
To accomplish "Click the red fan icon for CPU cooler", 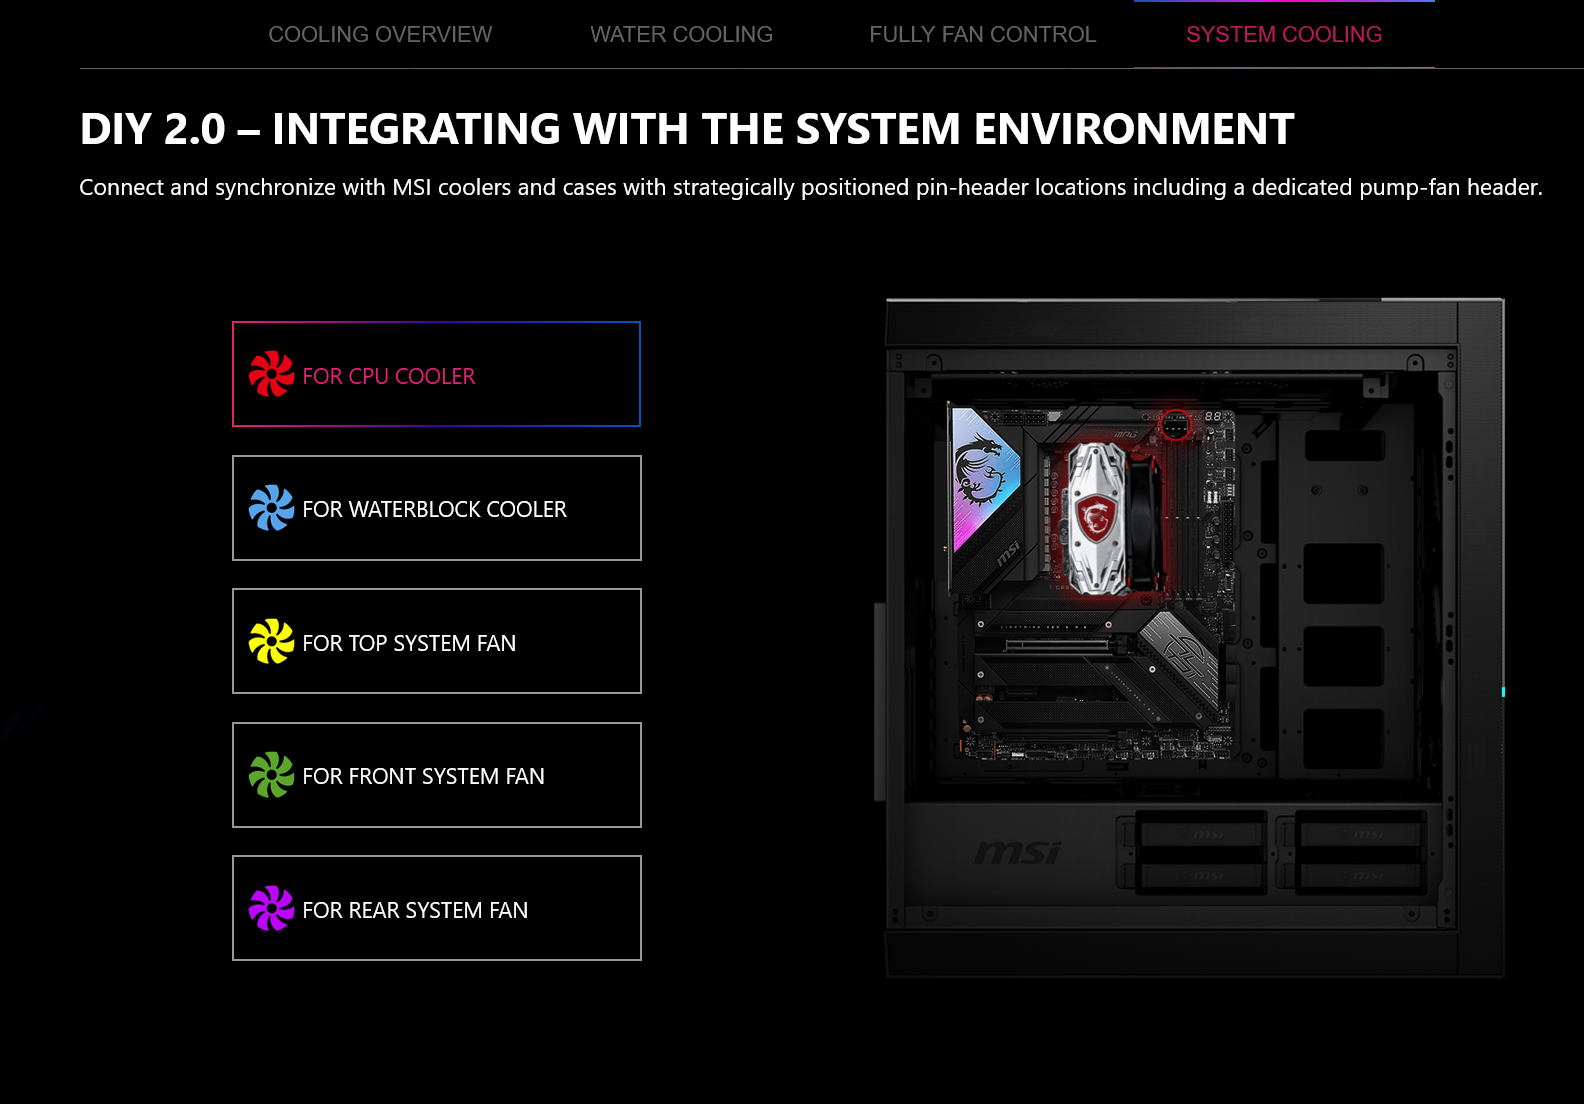I will pos(271,374).
